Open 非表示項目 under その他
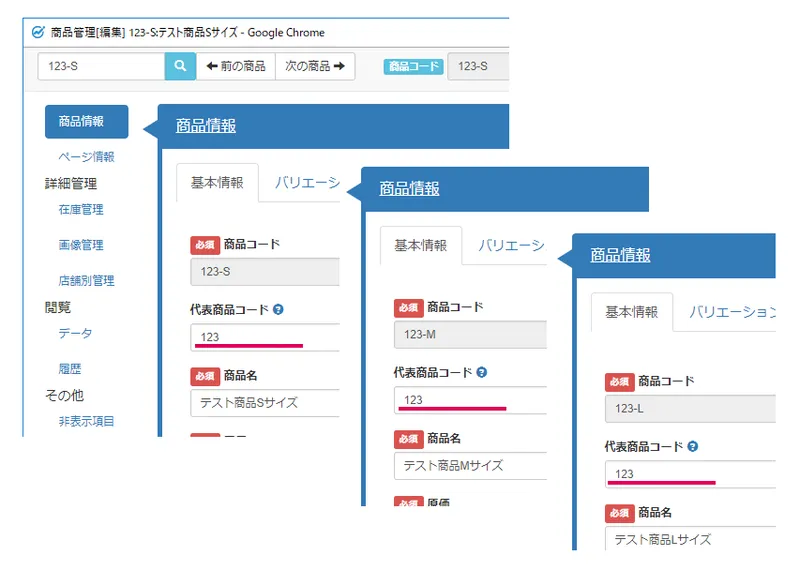This screenshot has width=800, height=567. pos(86,421)
